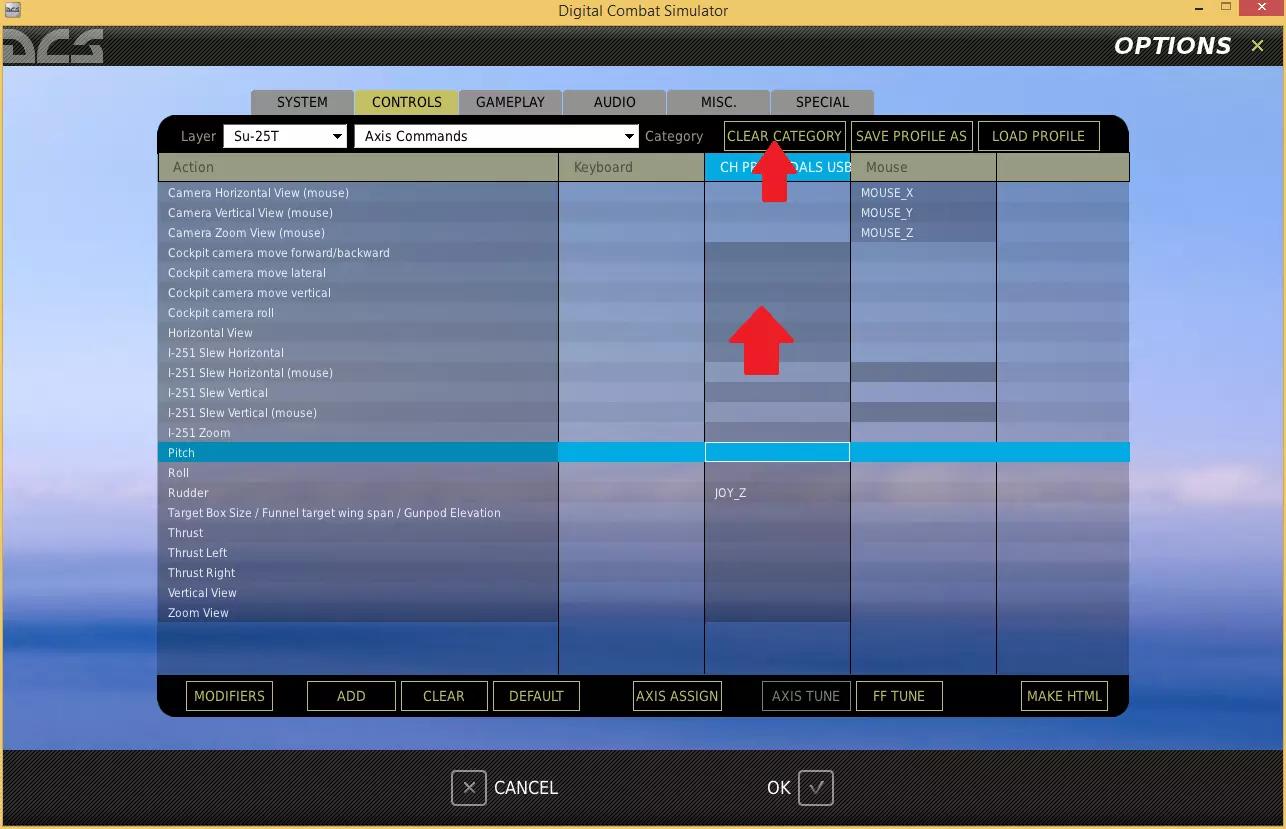Screen dimensions: 1286x829
Task: Select the "Cockpit camera move vertical" row
Action: [x=358, y=293]
